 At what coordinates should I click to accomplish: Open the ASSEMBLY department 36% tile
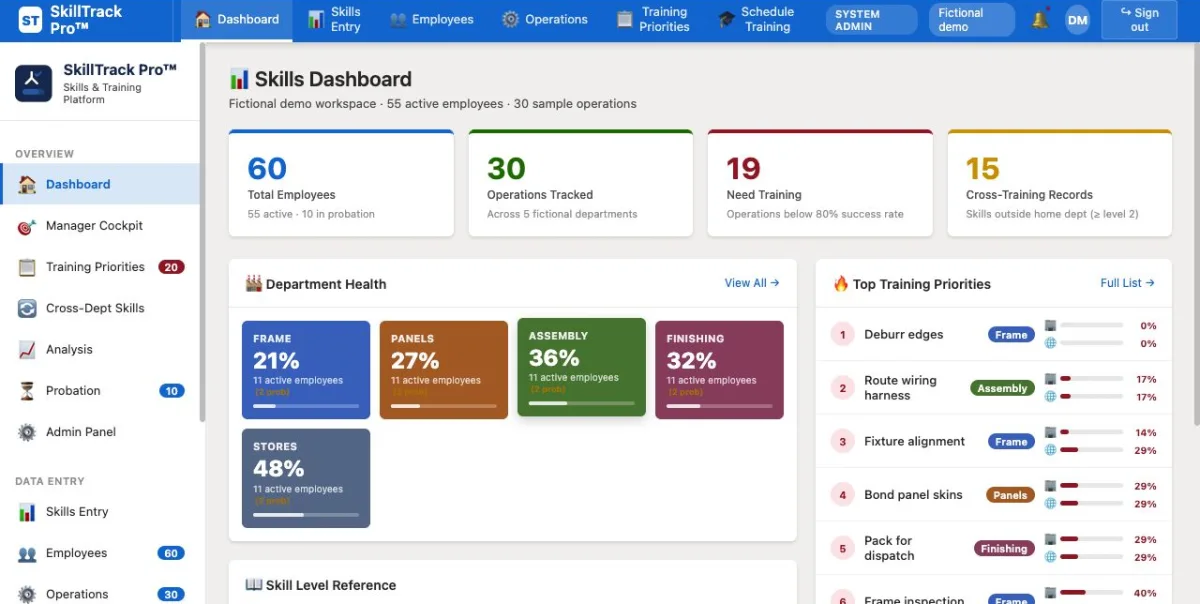point(581,367)
